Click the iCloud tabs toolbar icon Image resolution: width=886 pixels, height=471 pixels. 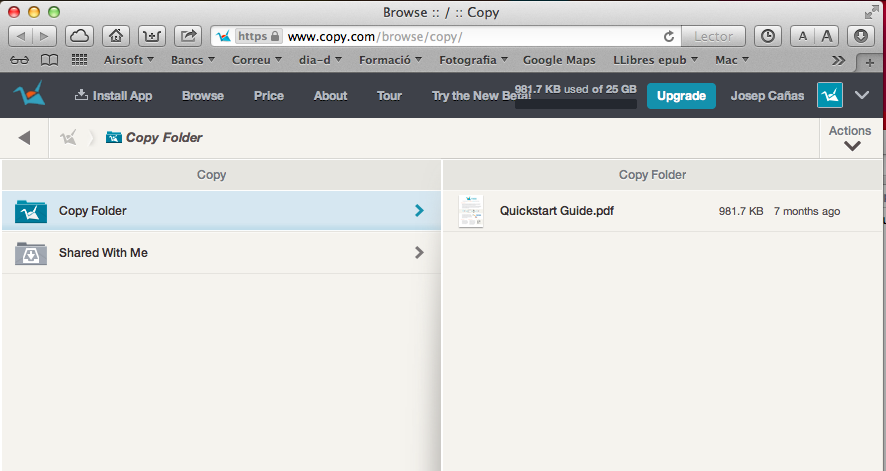[x=79, y=36]
